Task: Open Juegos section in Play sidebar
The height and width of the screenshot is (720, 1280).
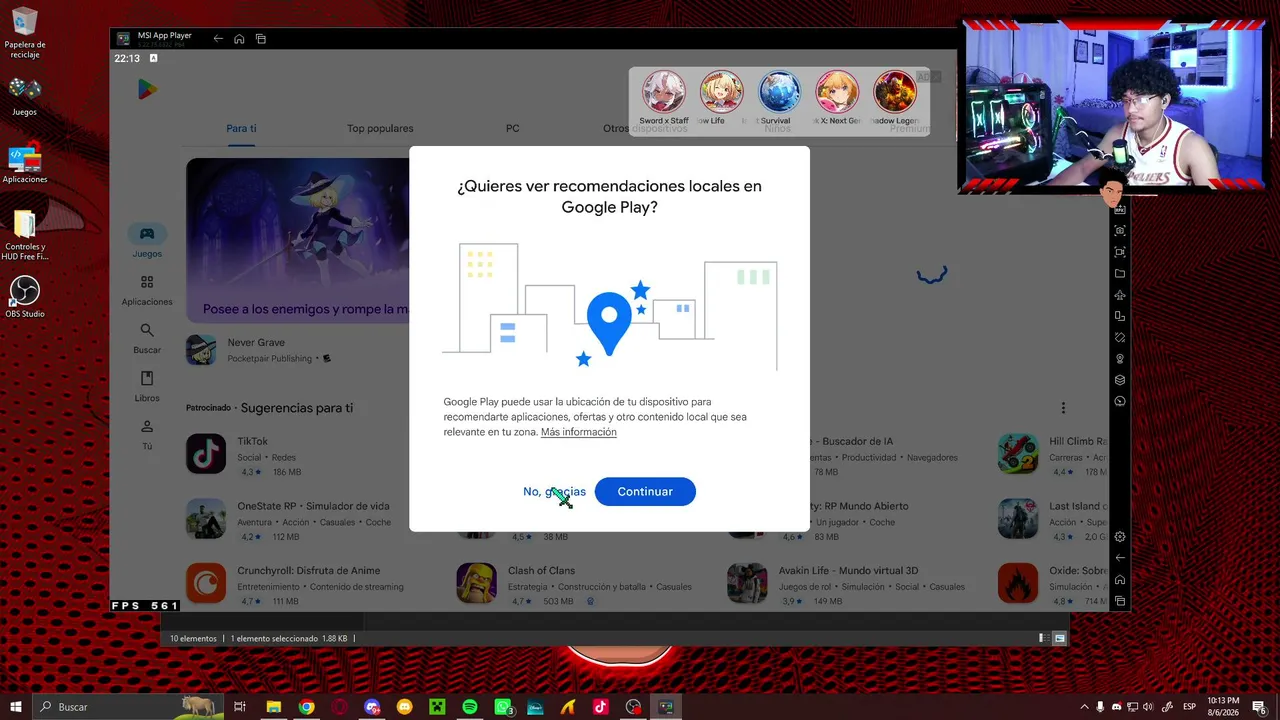Action: tap(147, 241)
